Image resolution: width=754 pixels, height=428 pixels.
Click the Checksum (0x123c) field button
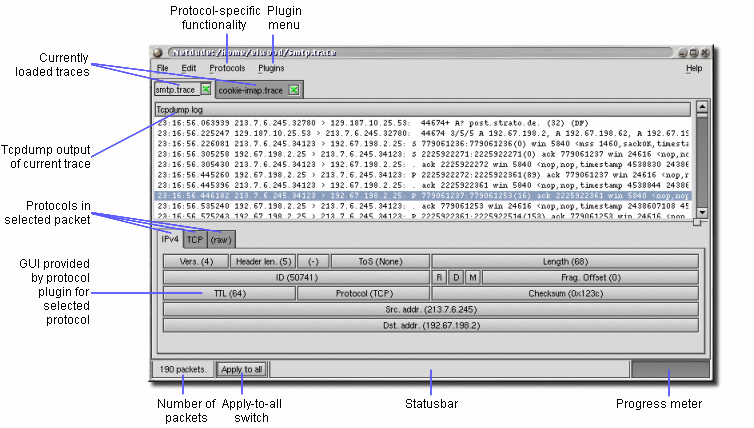point(563,294)
